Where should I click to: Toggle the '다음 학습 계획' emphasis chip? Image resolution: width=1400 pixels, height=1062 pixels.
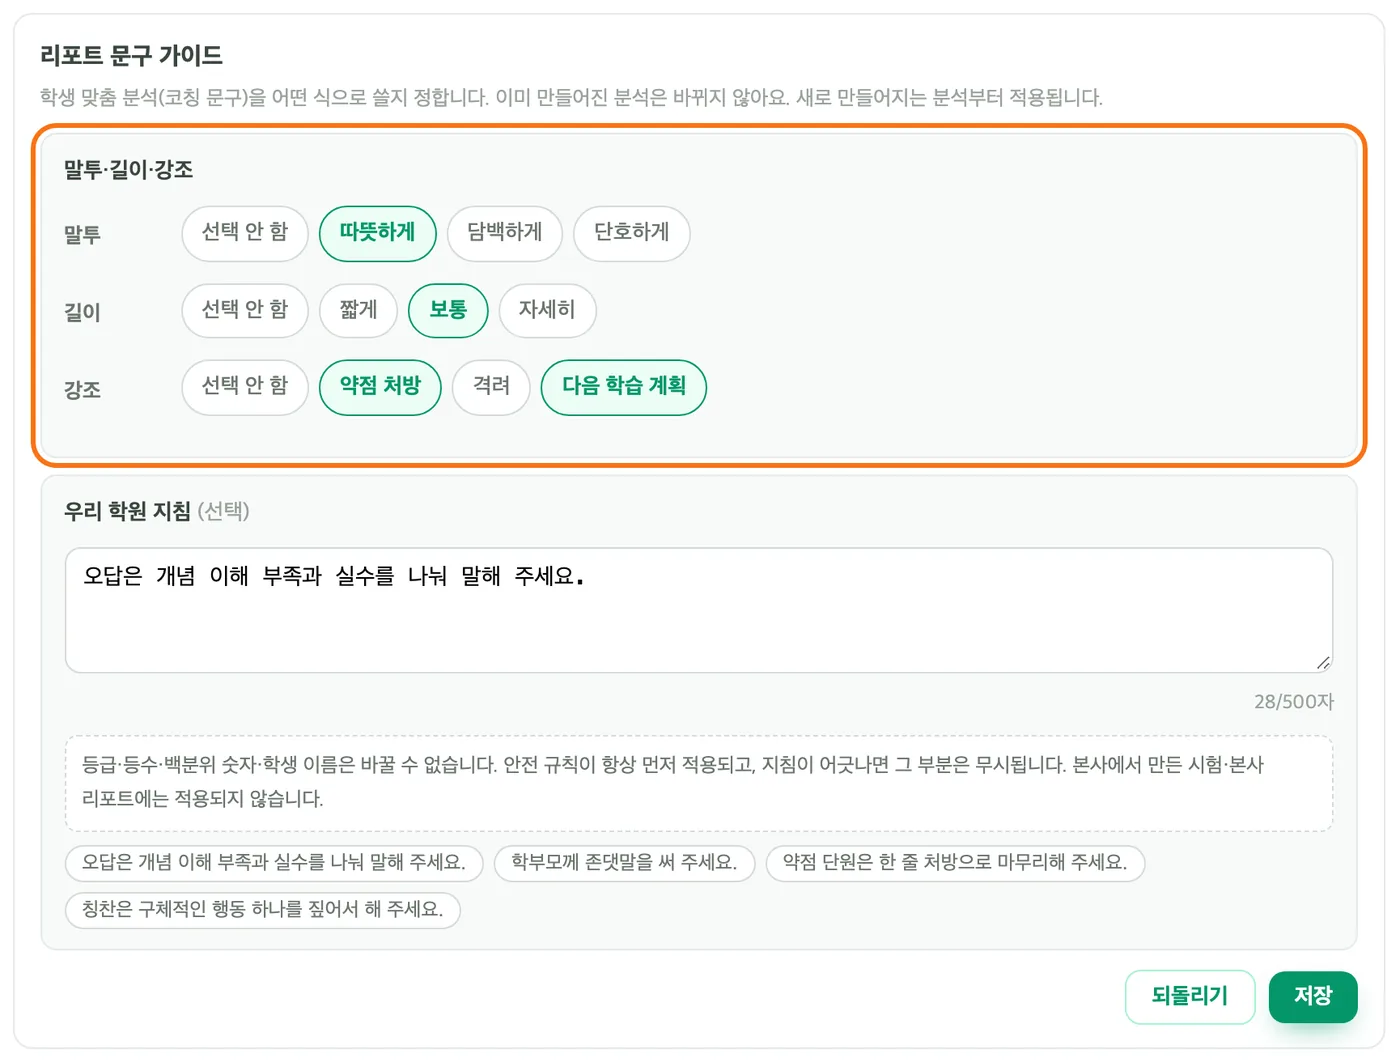[624, 387]
